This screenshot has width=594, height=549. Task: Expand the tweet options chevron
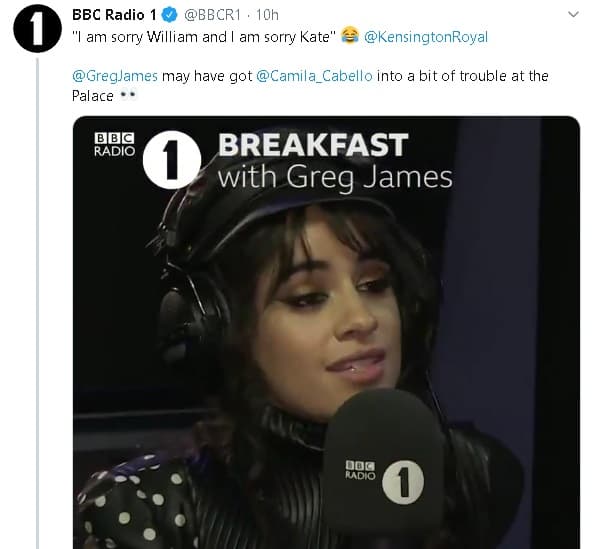coord(573,14)
